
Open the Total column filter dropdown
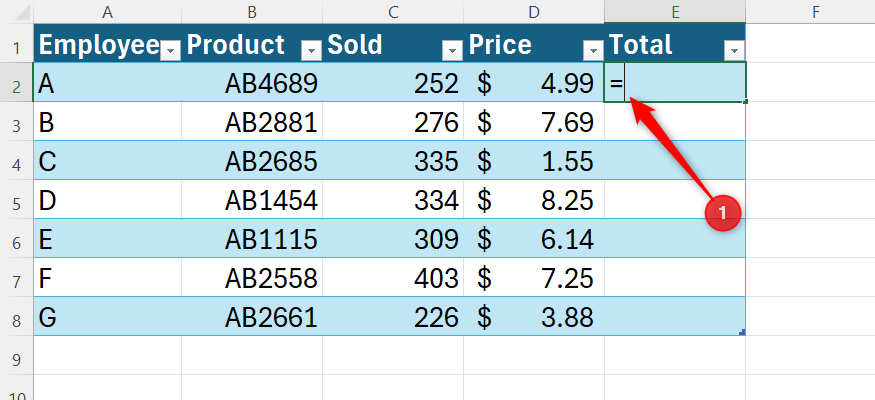coord(734,51)
